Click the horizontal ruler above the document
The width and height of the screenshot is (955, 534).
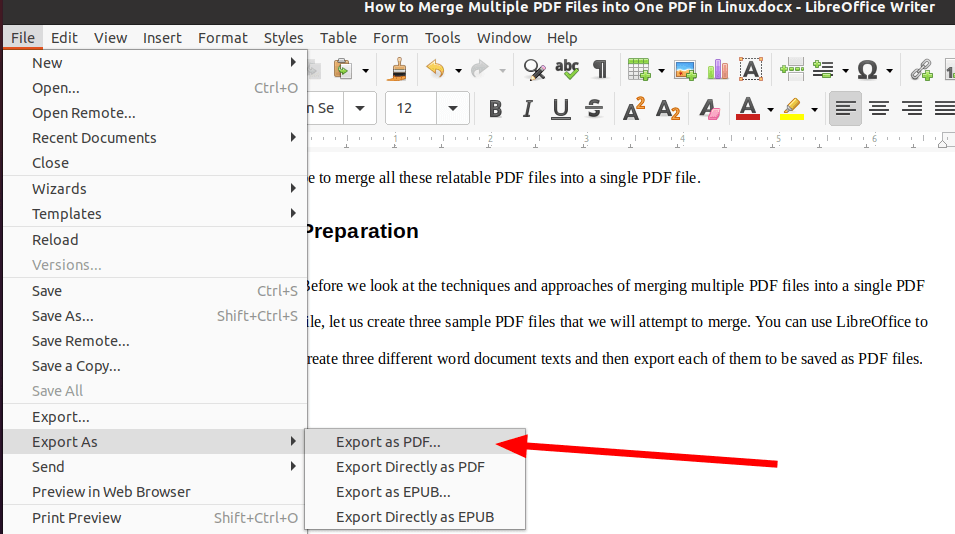point(630,140)
